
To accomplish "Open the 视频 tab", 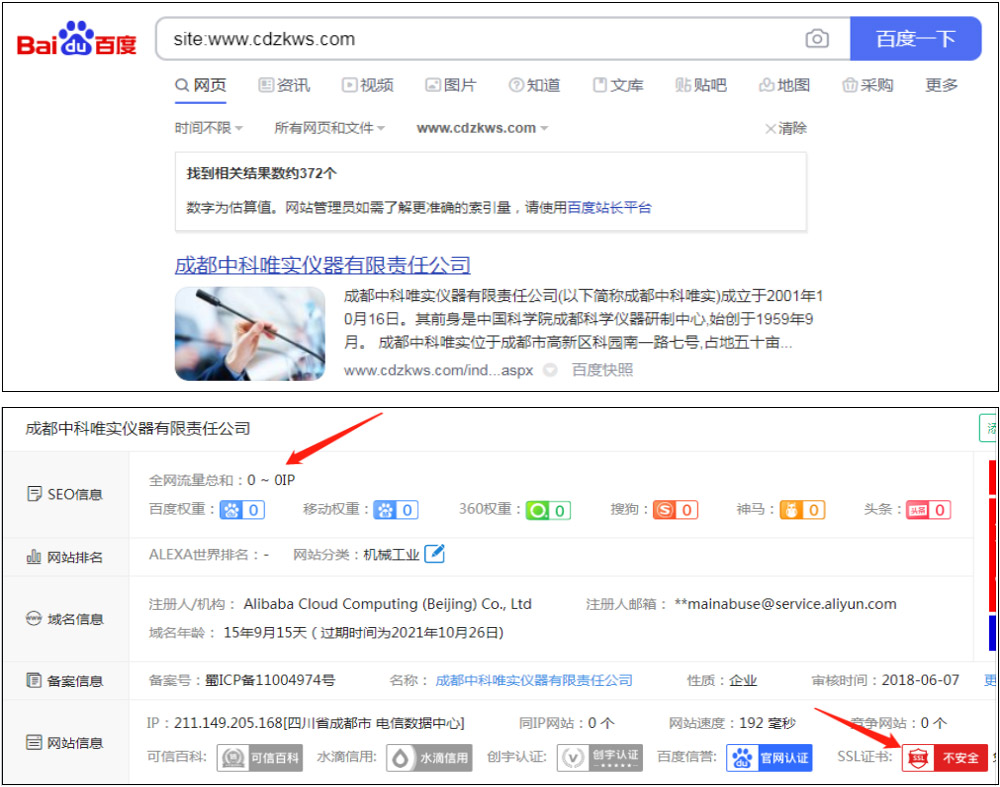I will click(368, 85).
